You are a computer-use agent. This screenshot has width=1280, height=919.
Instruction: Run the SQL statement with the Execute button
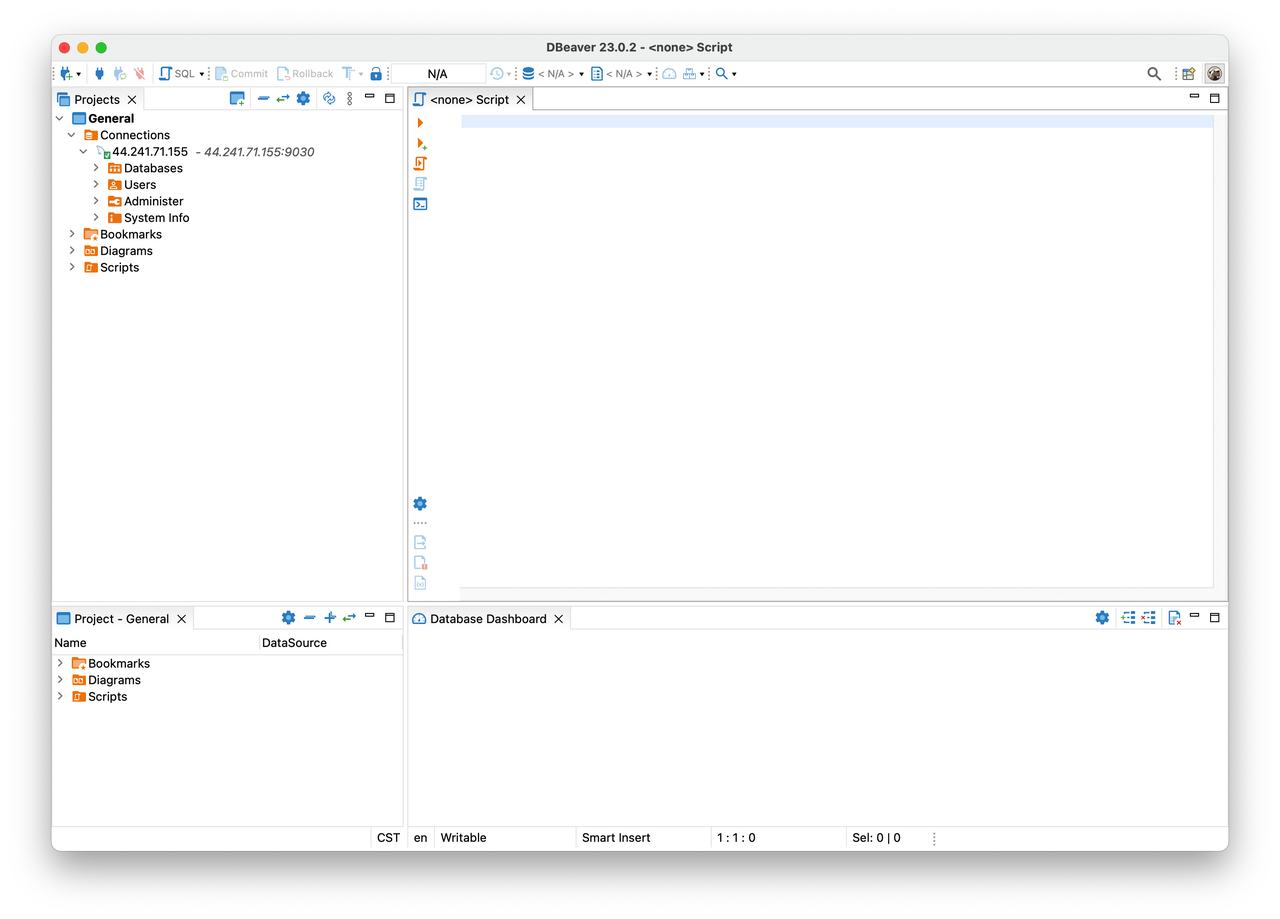pos(419,122)
